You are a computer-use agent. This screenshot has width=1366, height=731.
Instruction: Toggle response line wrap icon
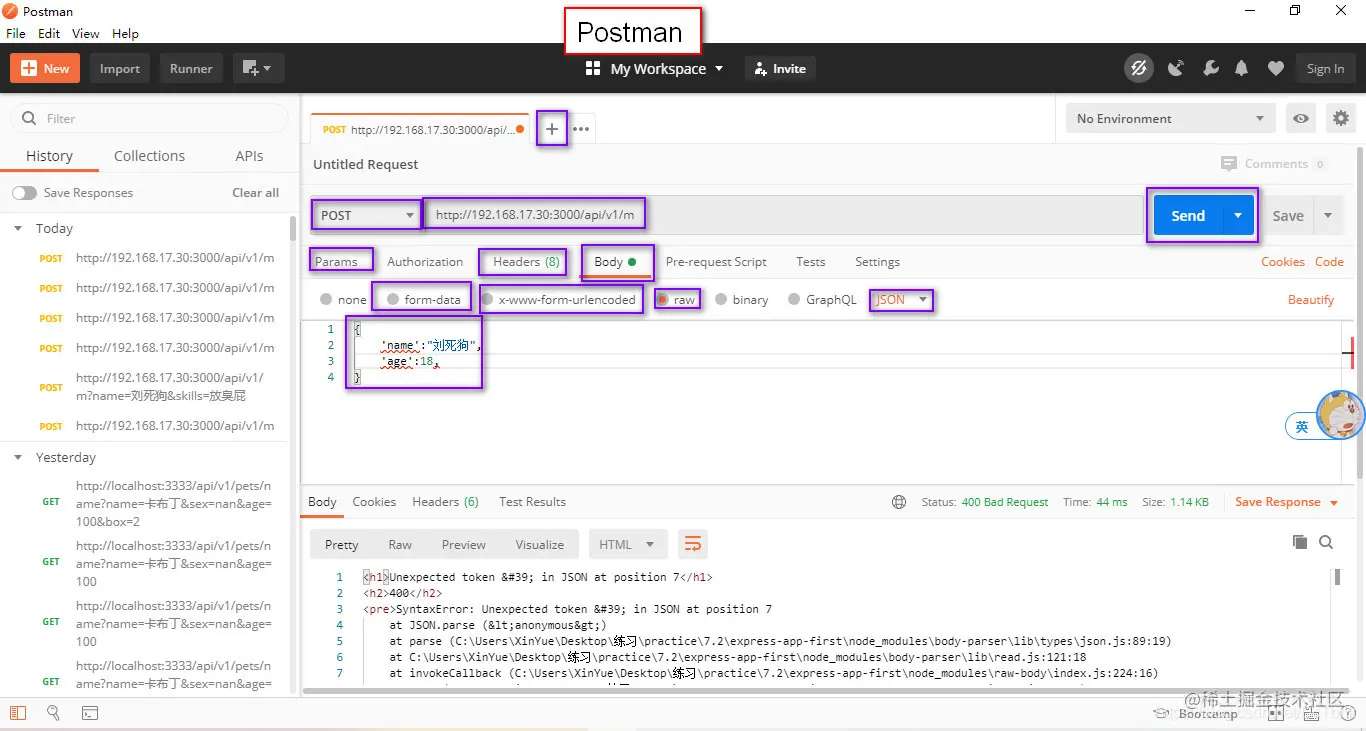692,545
